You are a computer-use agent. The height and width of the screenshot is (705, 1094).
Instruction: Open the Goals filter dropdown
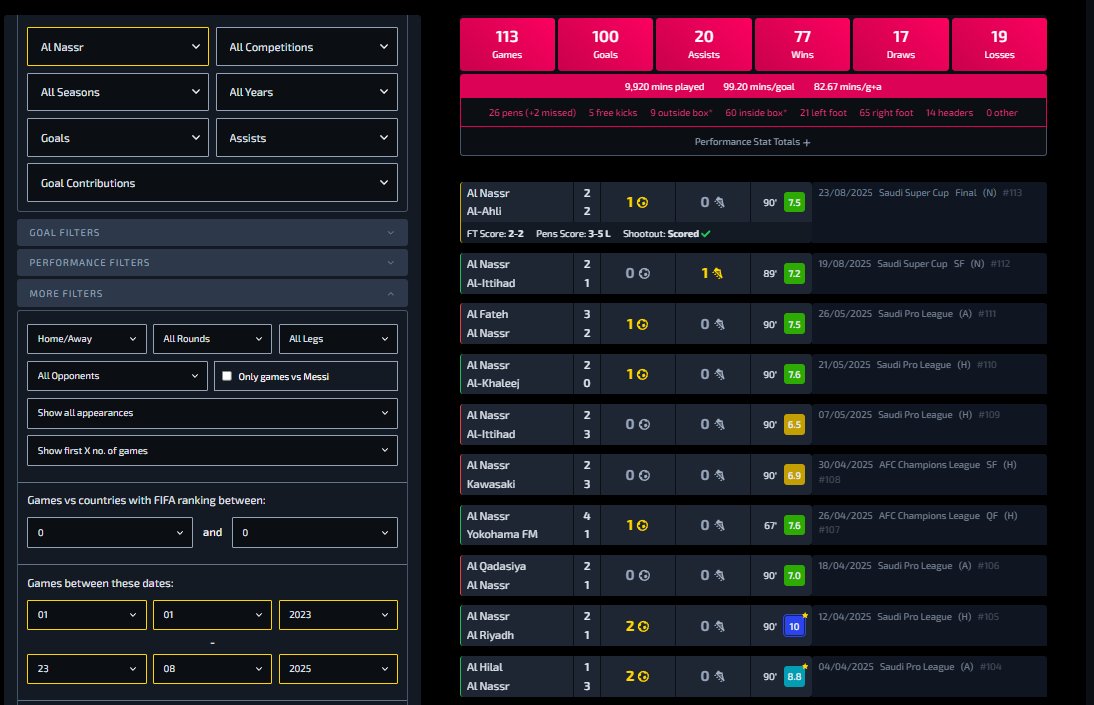point(118,138)
